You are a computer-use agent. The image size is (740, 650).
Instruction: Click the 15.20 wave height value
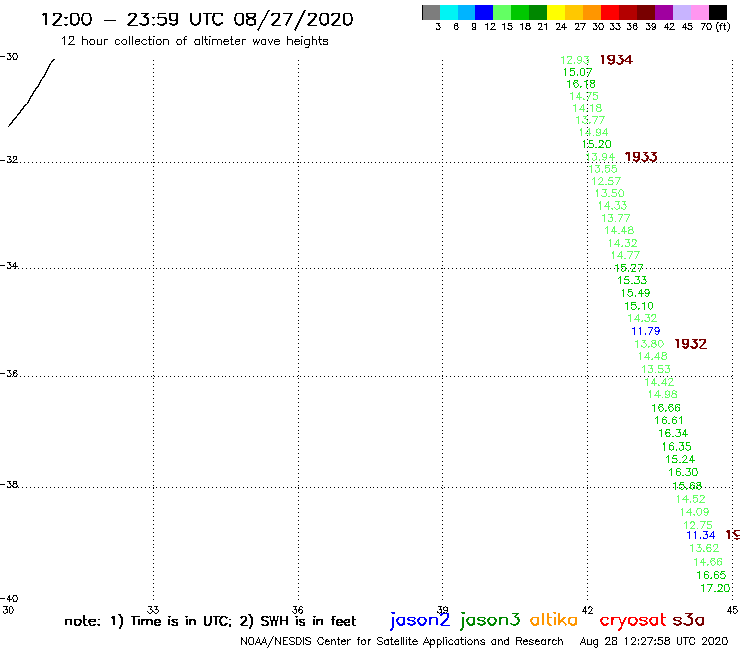(x=597, y=144)
